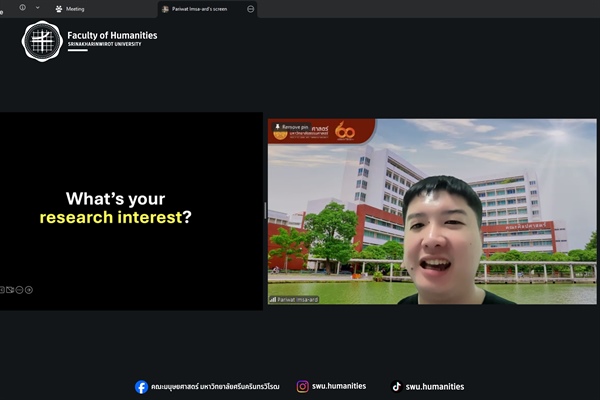This screenshot has width=600, height=400.
Task: Click the TikTok icon in footer
Action: pos(397,387)
